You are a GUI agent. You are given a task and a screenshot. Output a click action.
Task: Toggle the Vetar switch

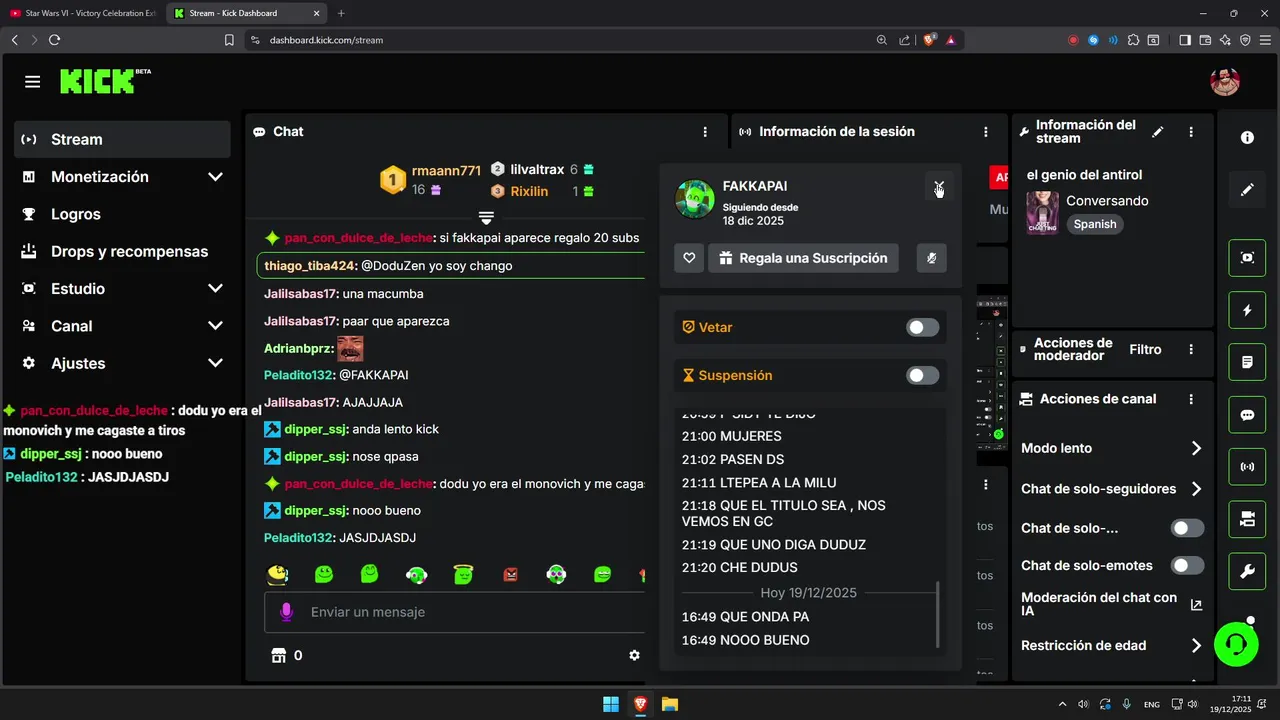(922, 327)
